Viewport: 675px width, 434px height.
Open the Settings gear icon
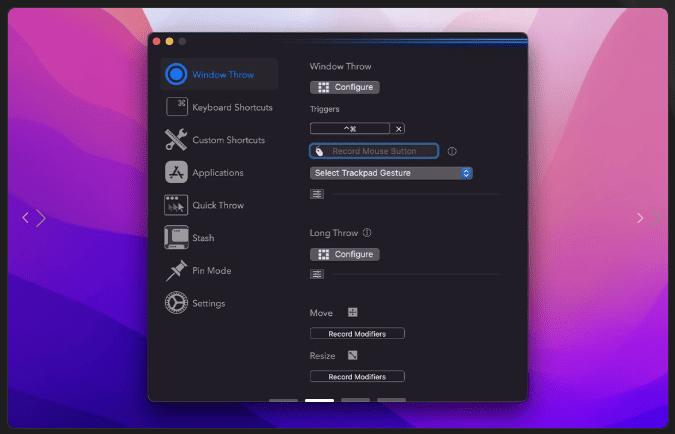click(176, 303)
